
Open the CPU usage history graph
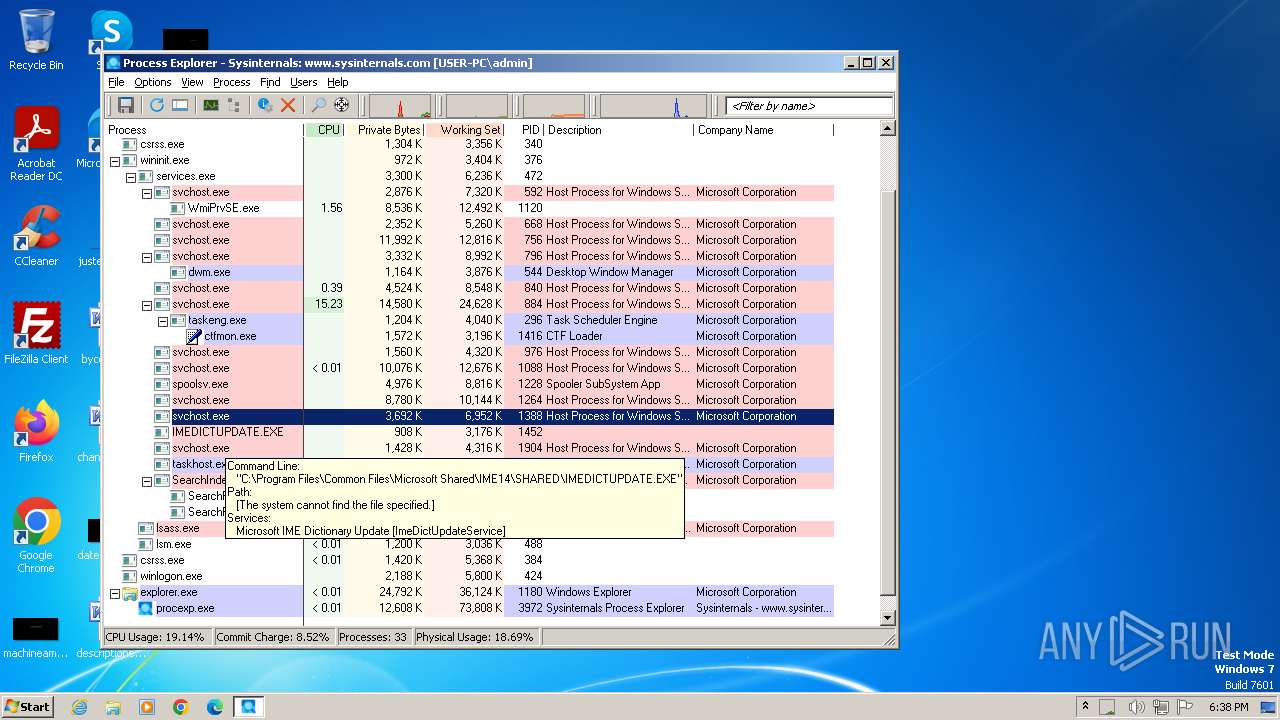(400, 106)
